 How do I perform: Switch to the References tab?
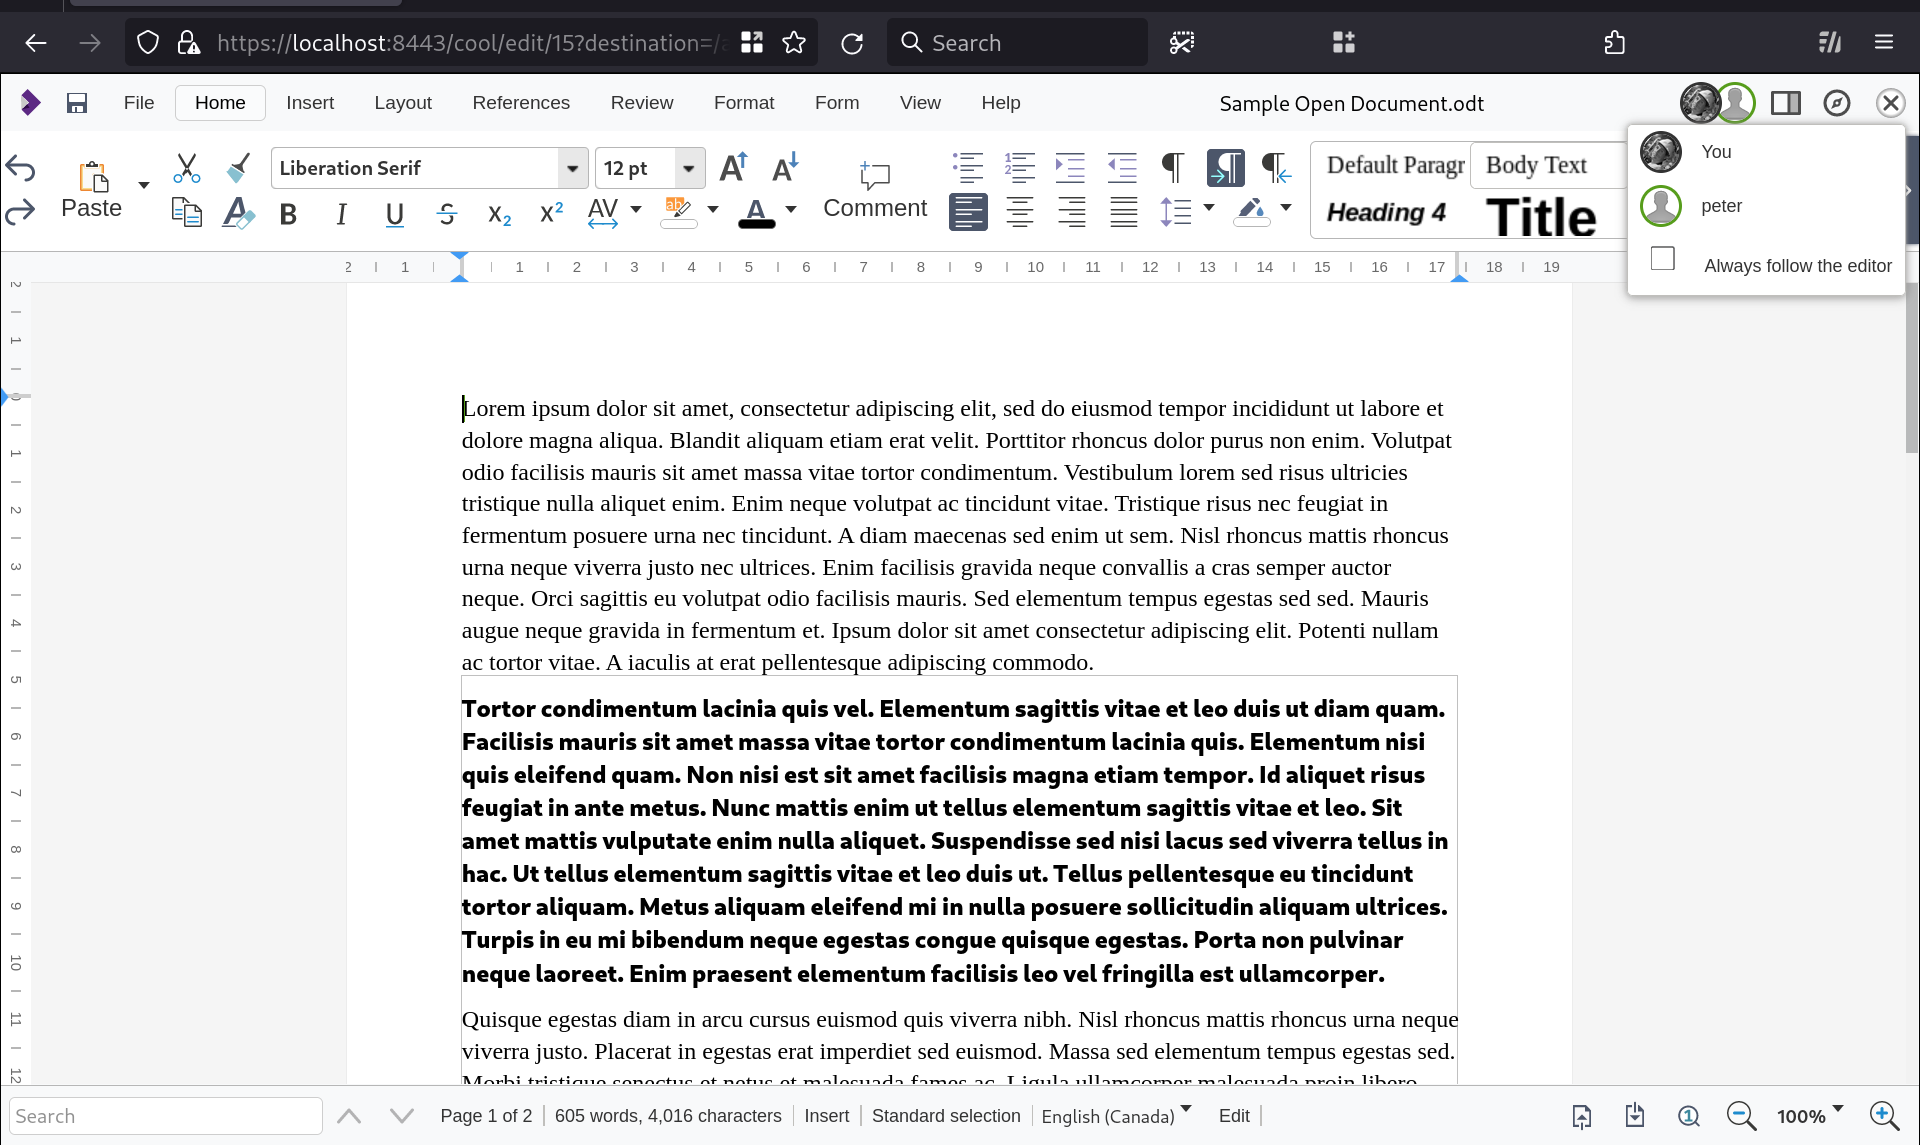[x=521, y=103]
